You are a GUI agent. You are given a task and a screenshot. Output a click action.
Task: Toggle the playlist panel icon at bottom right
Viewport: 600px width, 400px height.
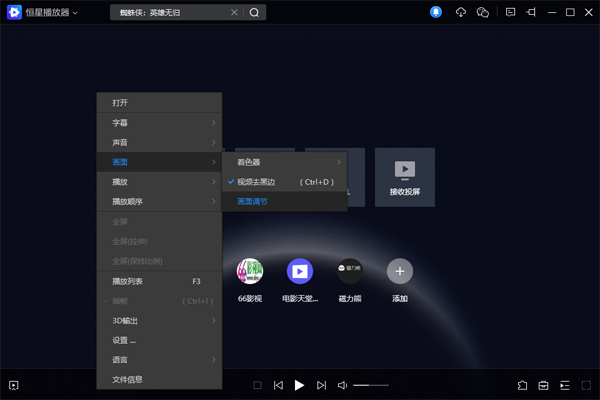[x=565, y=385]
